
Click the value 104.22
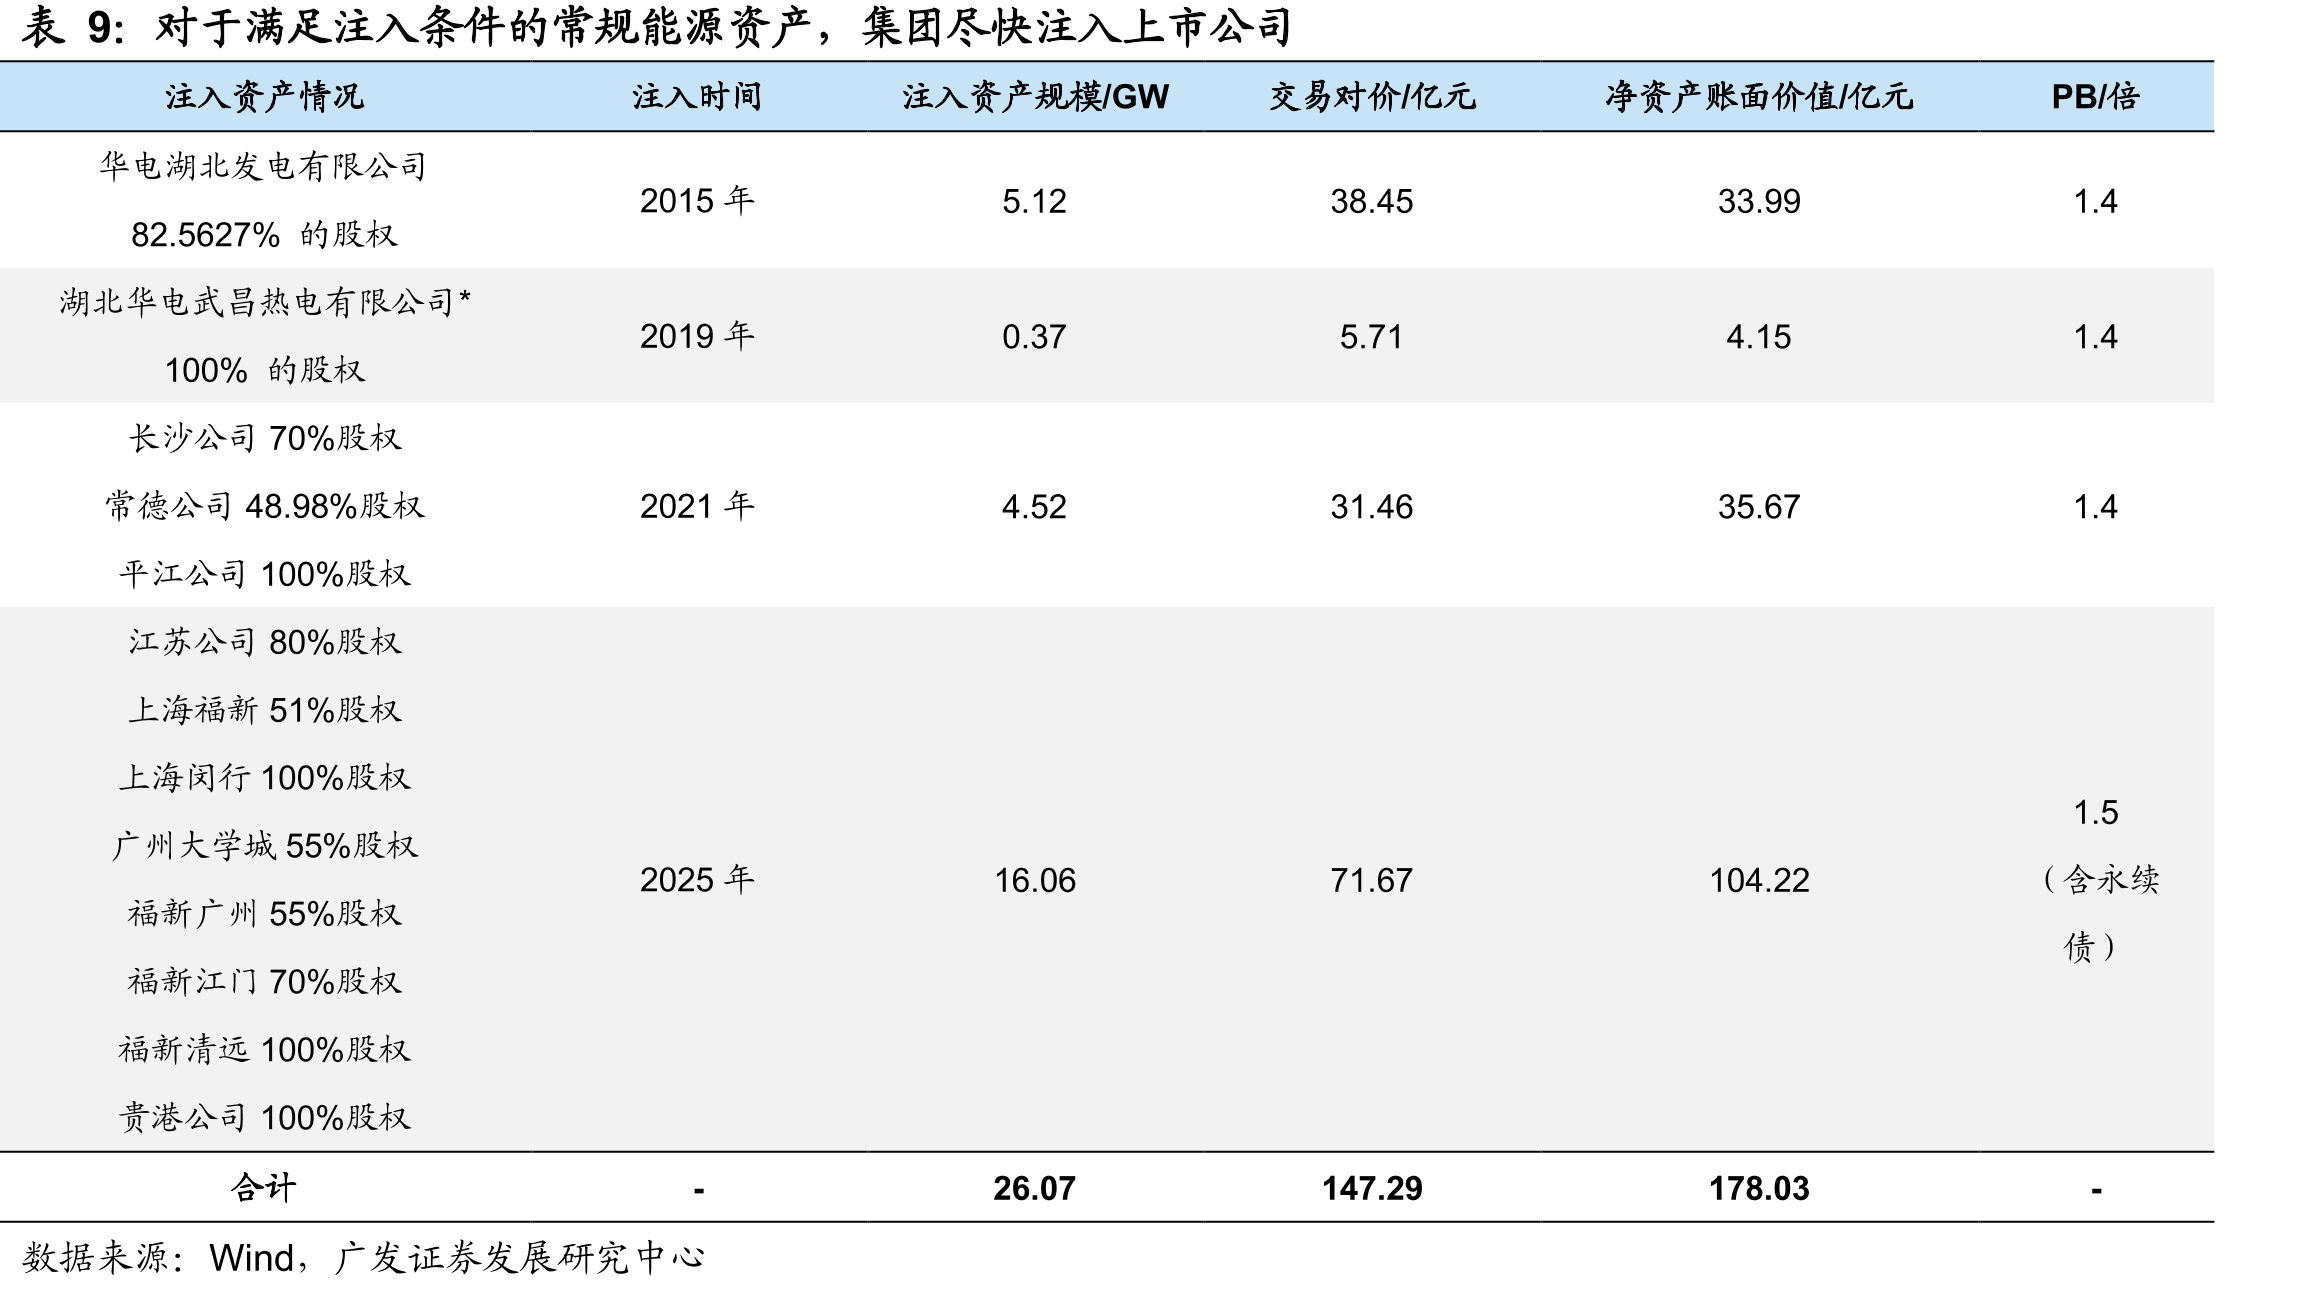[1759, 881]
